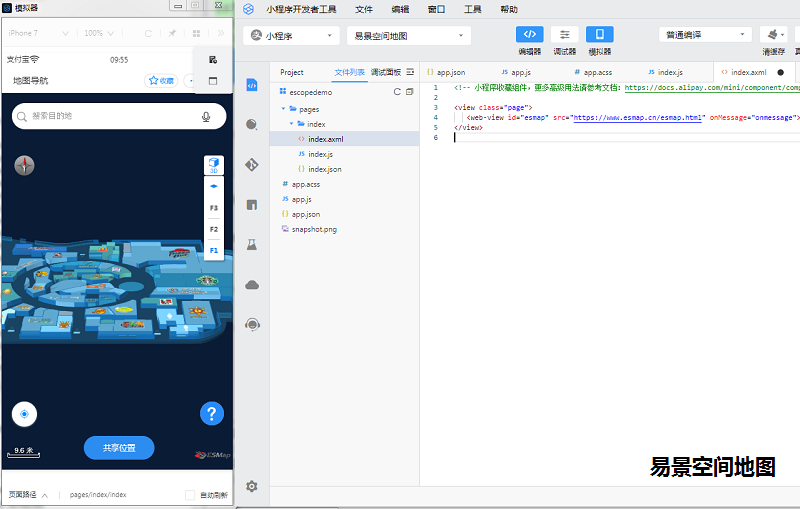This screenshot has height=509, width=800.
Task: Collapse the pages folder
Action: (x=284, y=109)
